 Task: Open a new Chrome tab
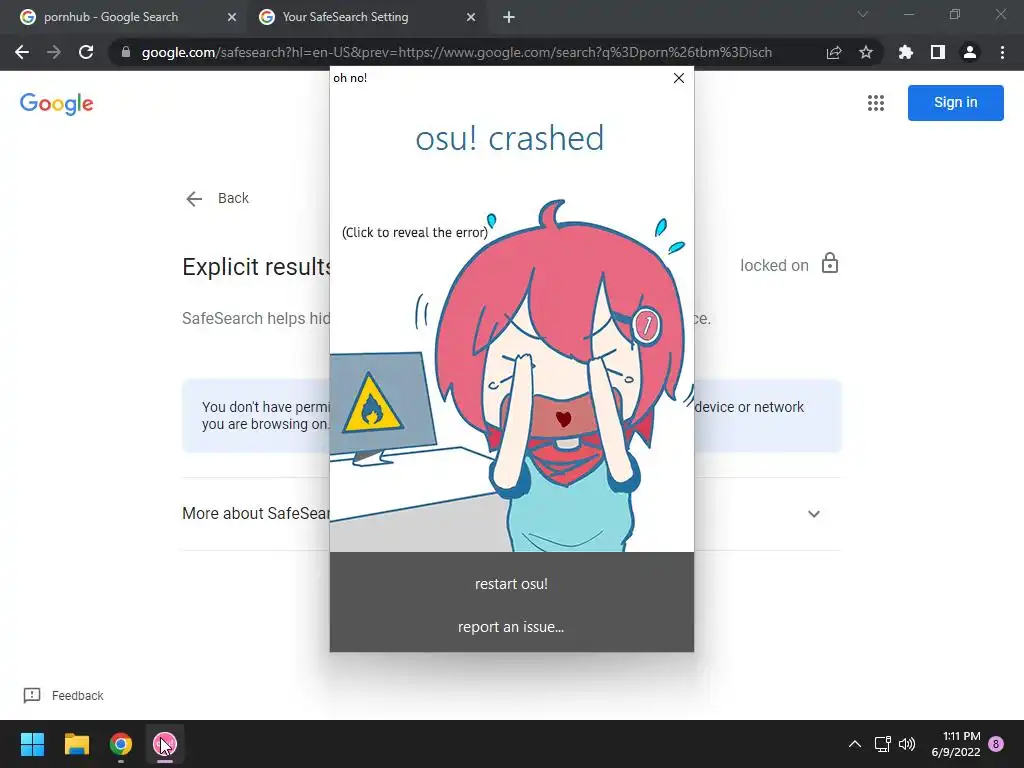pyautogui.click(x=509, y=17)
